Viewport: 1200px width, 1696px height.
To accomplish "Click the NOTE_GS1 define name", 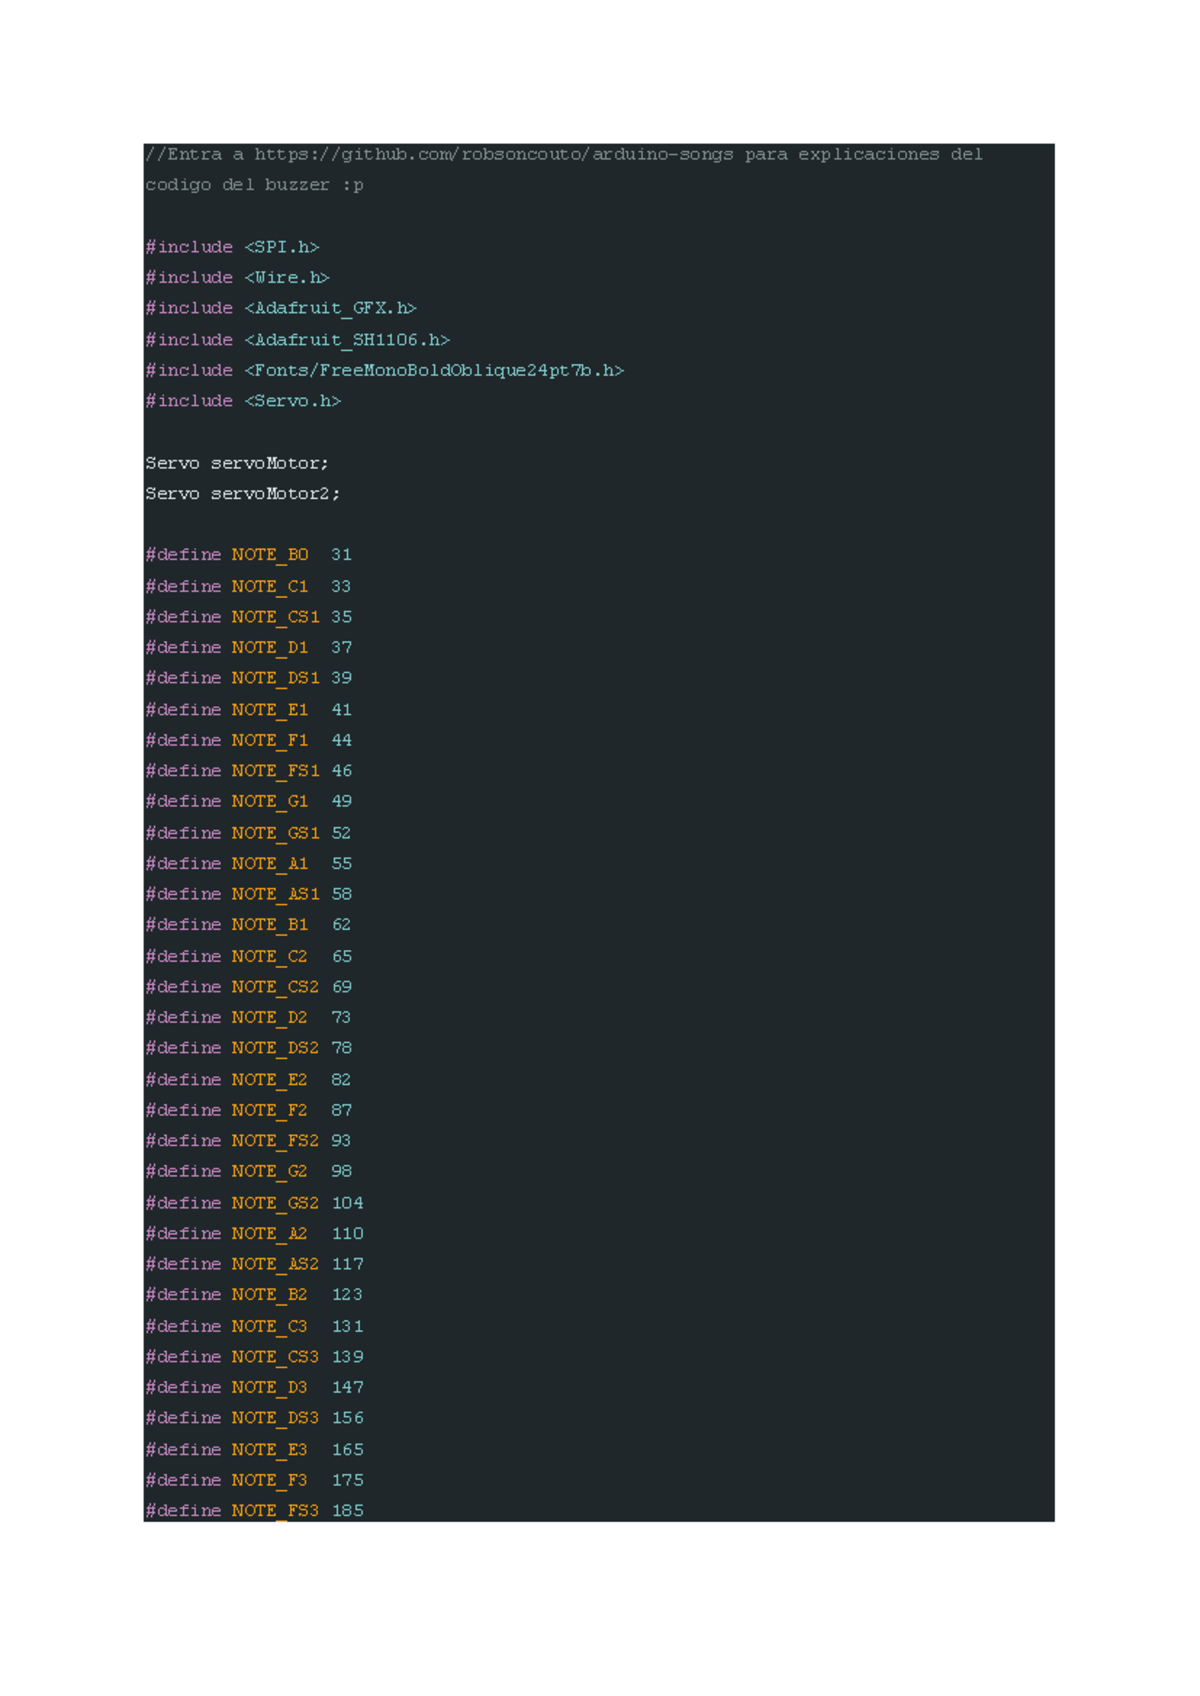I will (275, 833).
